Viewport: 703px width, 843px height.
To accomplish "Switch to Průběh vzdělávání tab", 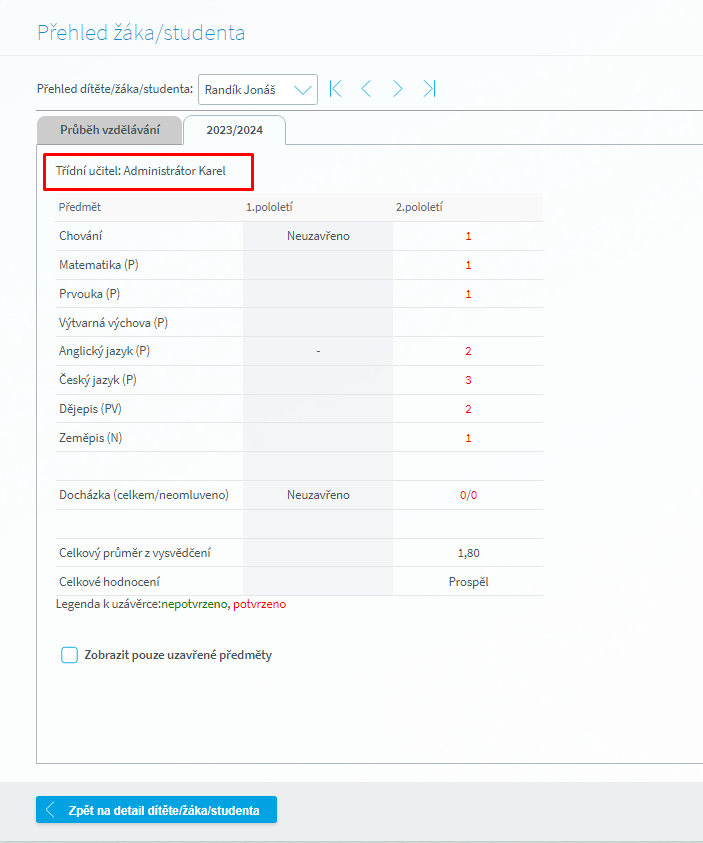I will (109, 130).
